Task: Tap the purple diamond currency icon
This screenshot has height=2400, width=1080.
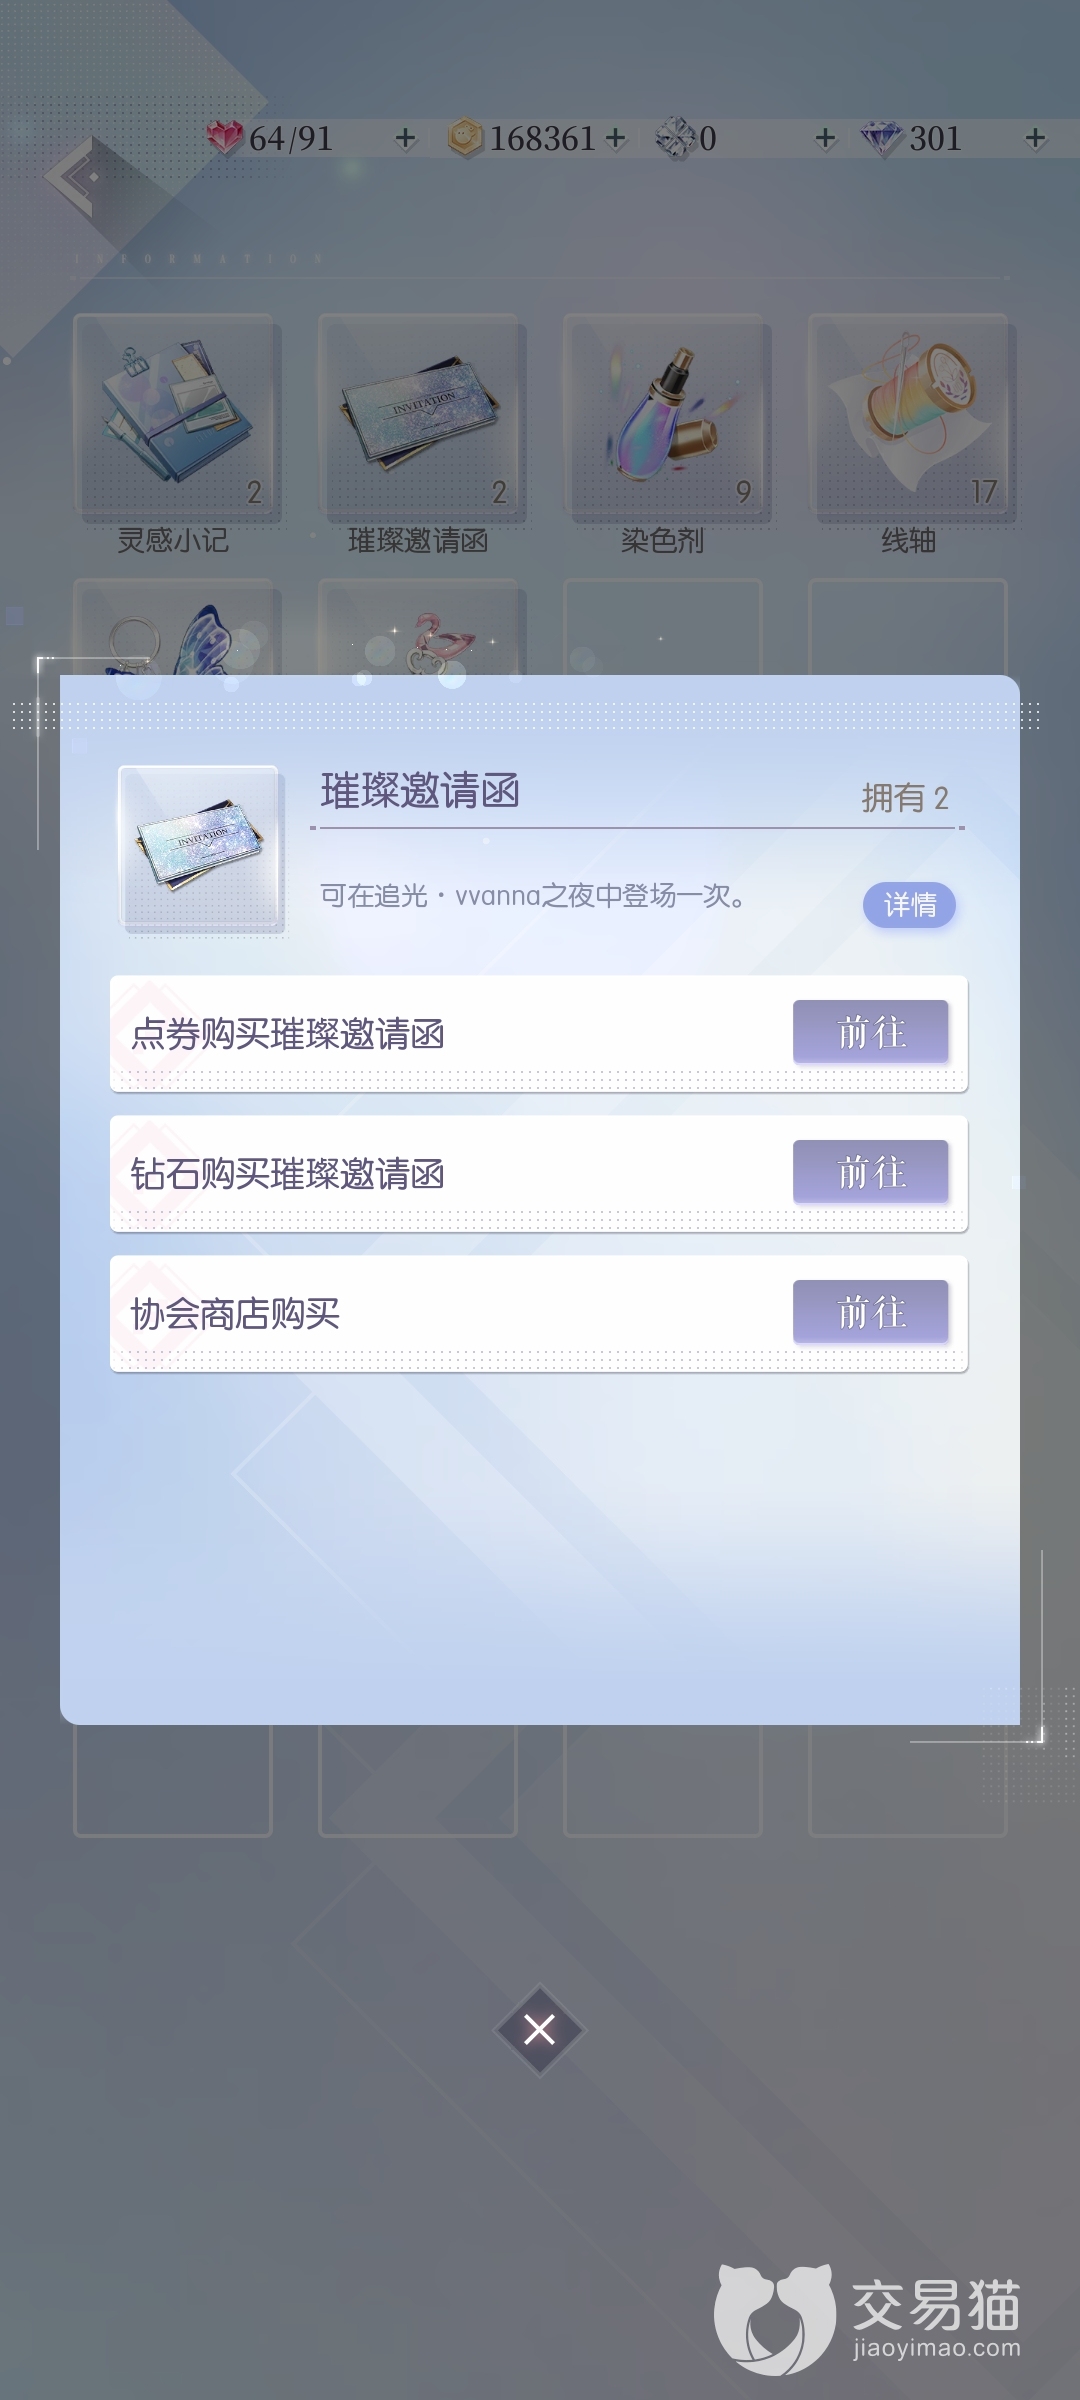Action: tap(882, 138)
